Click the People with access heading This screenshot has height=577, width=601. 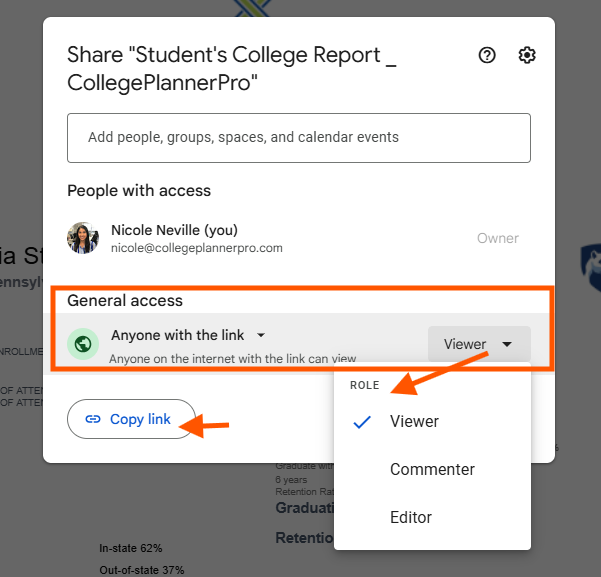(x=139, y=190)
